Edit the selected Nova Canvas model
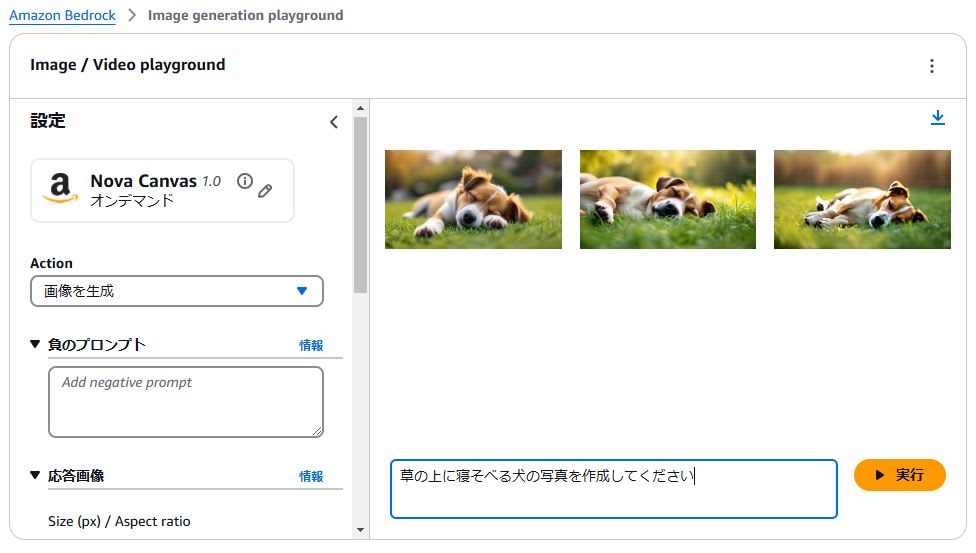Viewport: 976px width, 553px height. [265, 191]
